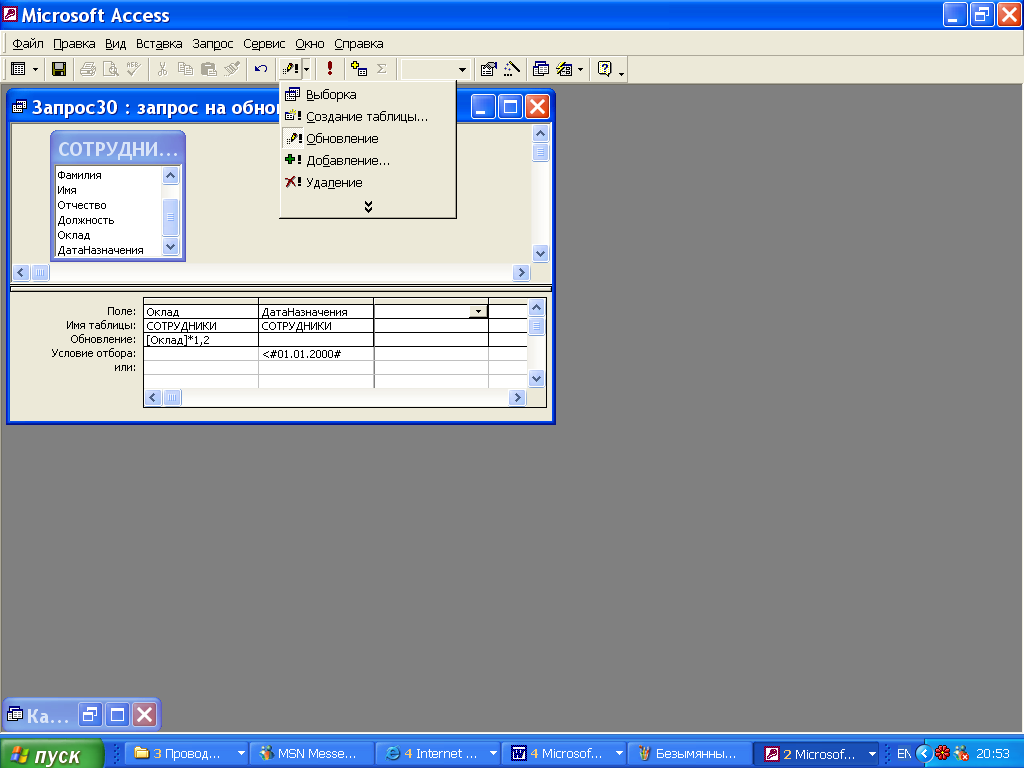This screenshot has height=768, width=1024.
Task: Choose Обновление query type
Action: click(368, 138)
